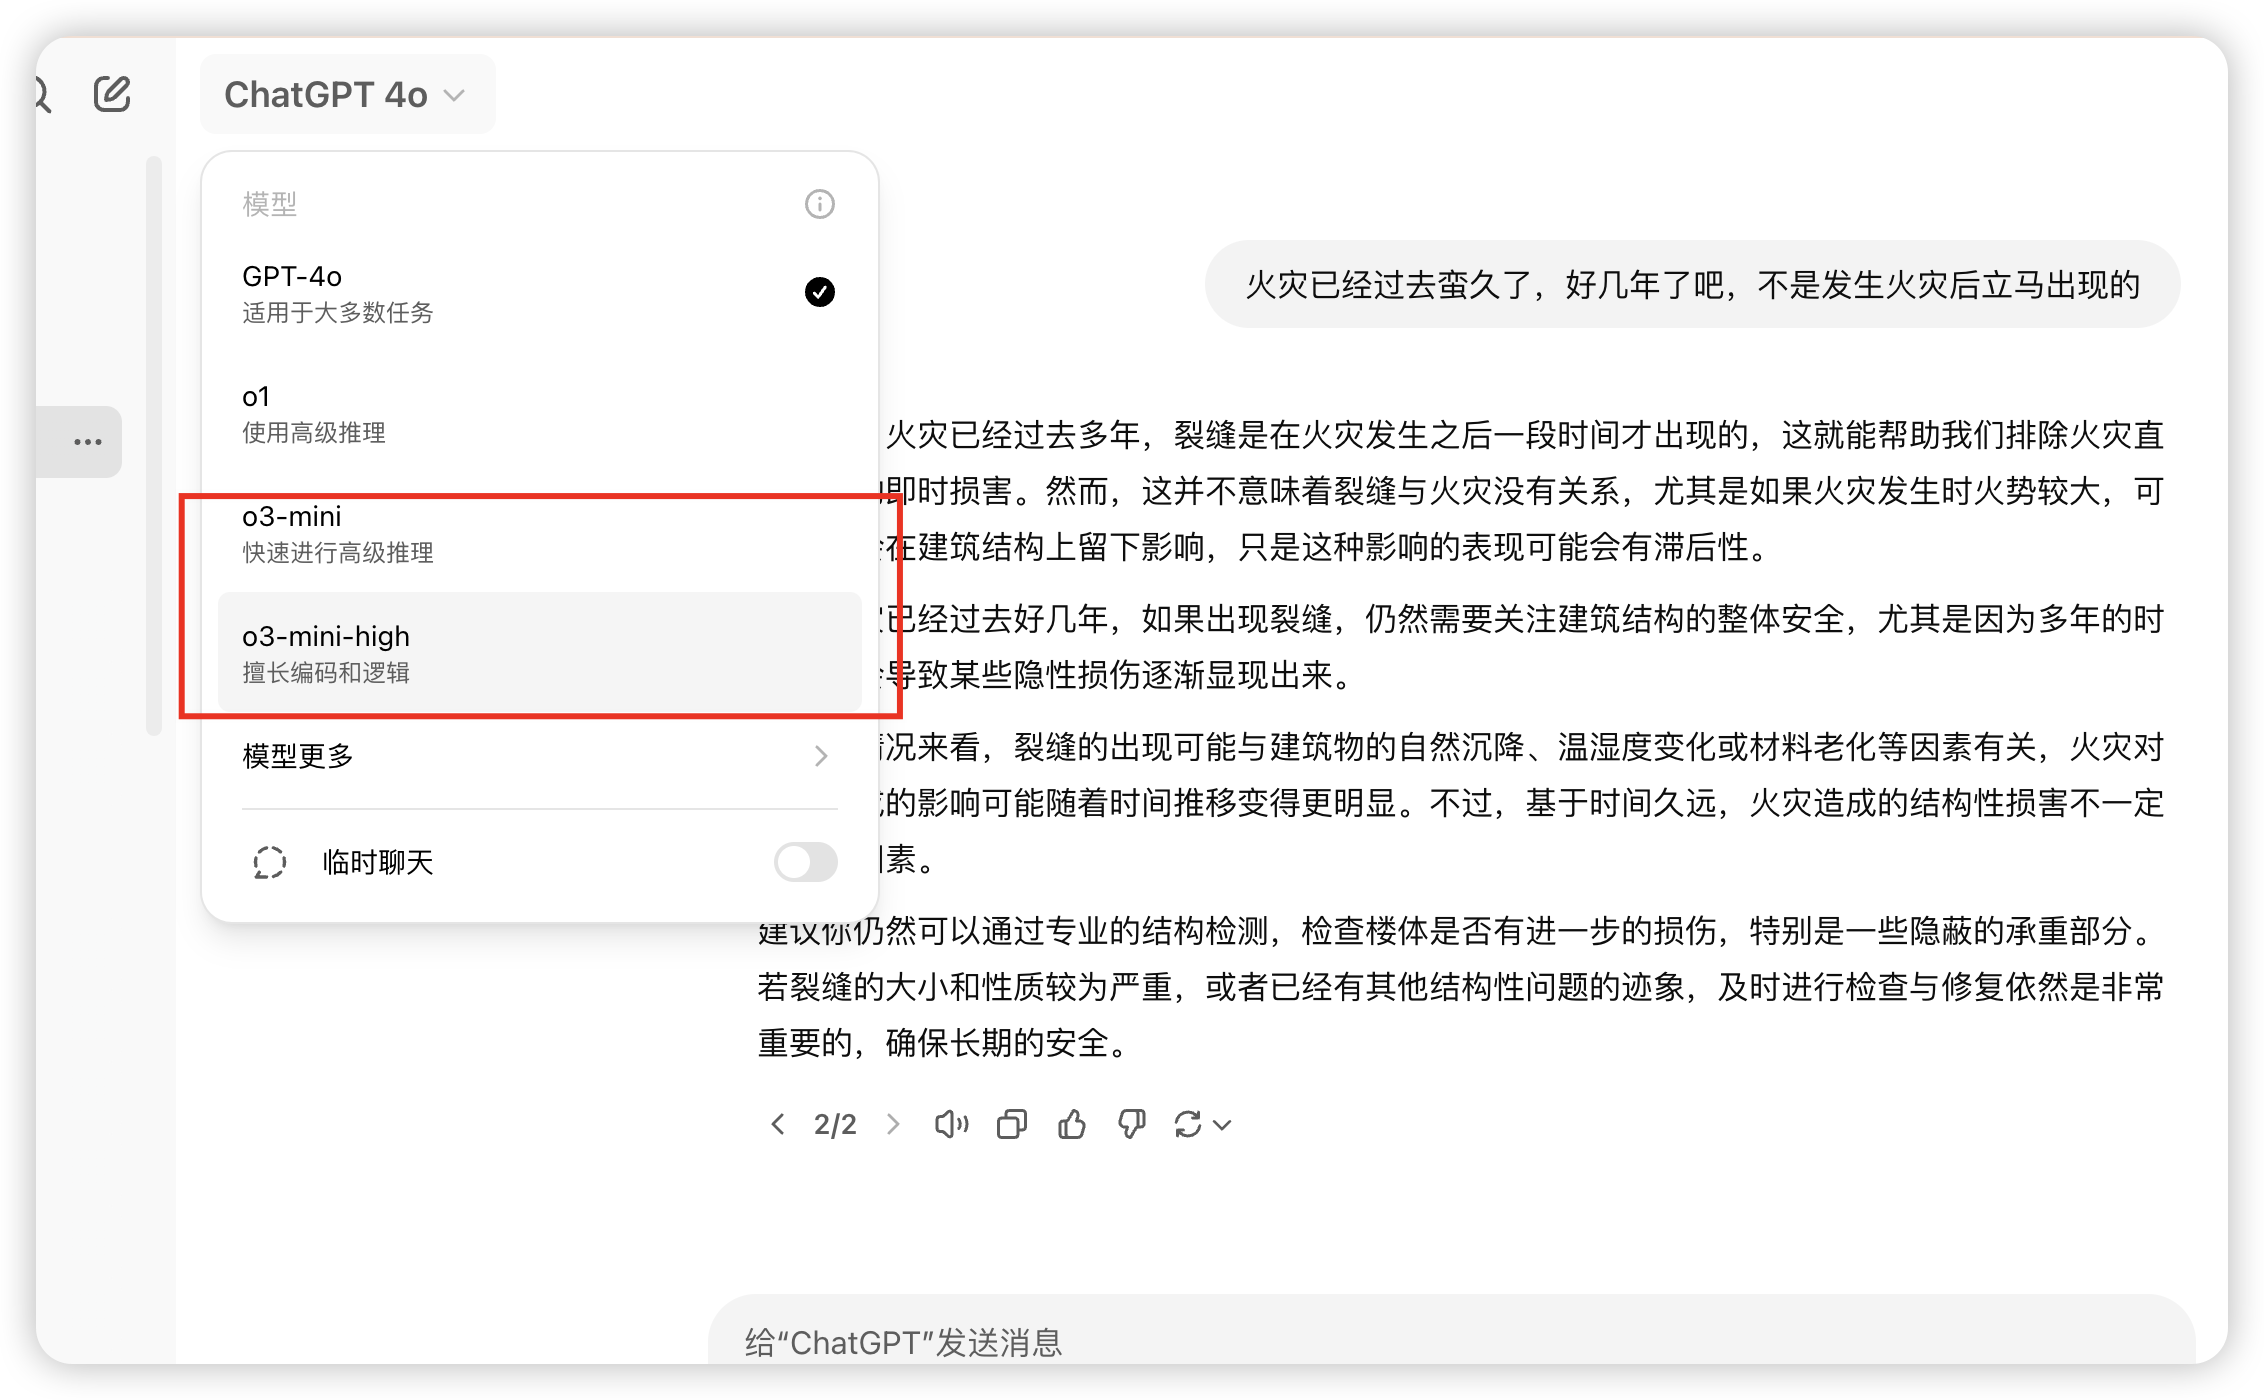Click the model info icon

point(820,204)
